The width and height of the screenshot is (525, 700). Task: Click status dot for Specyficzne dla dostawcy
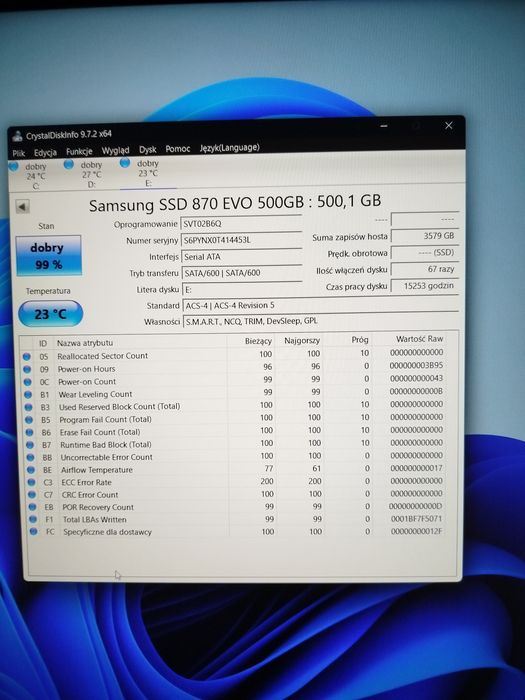pos(33,532)
